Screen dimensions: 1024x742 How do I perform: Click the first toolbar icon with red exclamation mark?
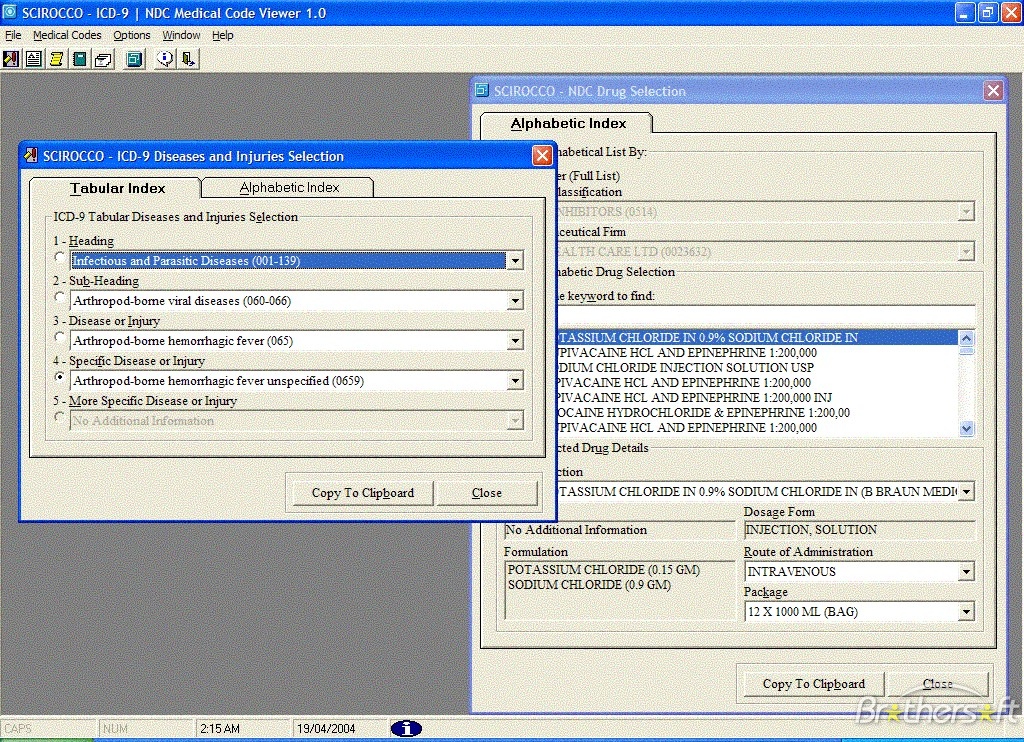pos(11,59)
